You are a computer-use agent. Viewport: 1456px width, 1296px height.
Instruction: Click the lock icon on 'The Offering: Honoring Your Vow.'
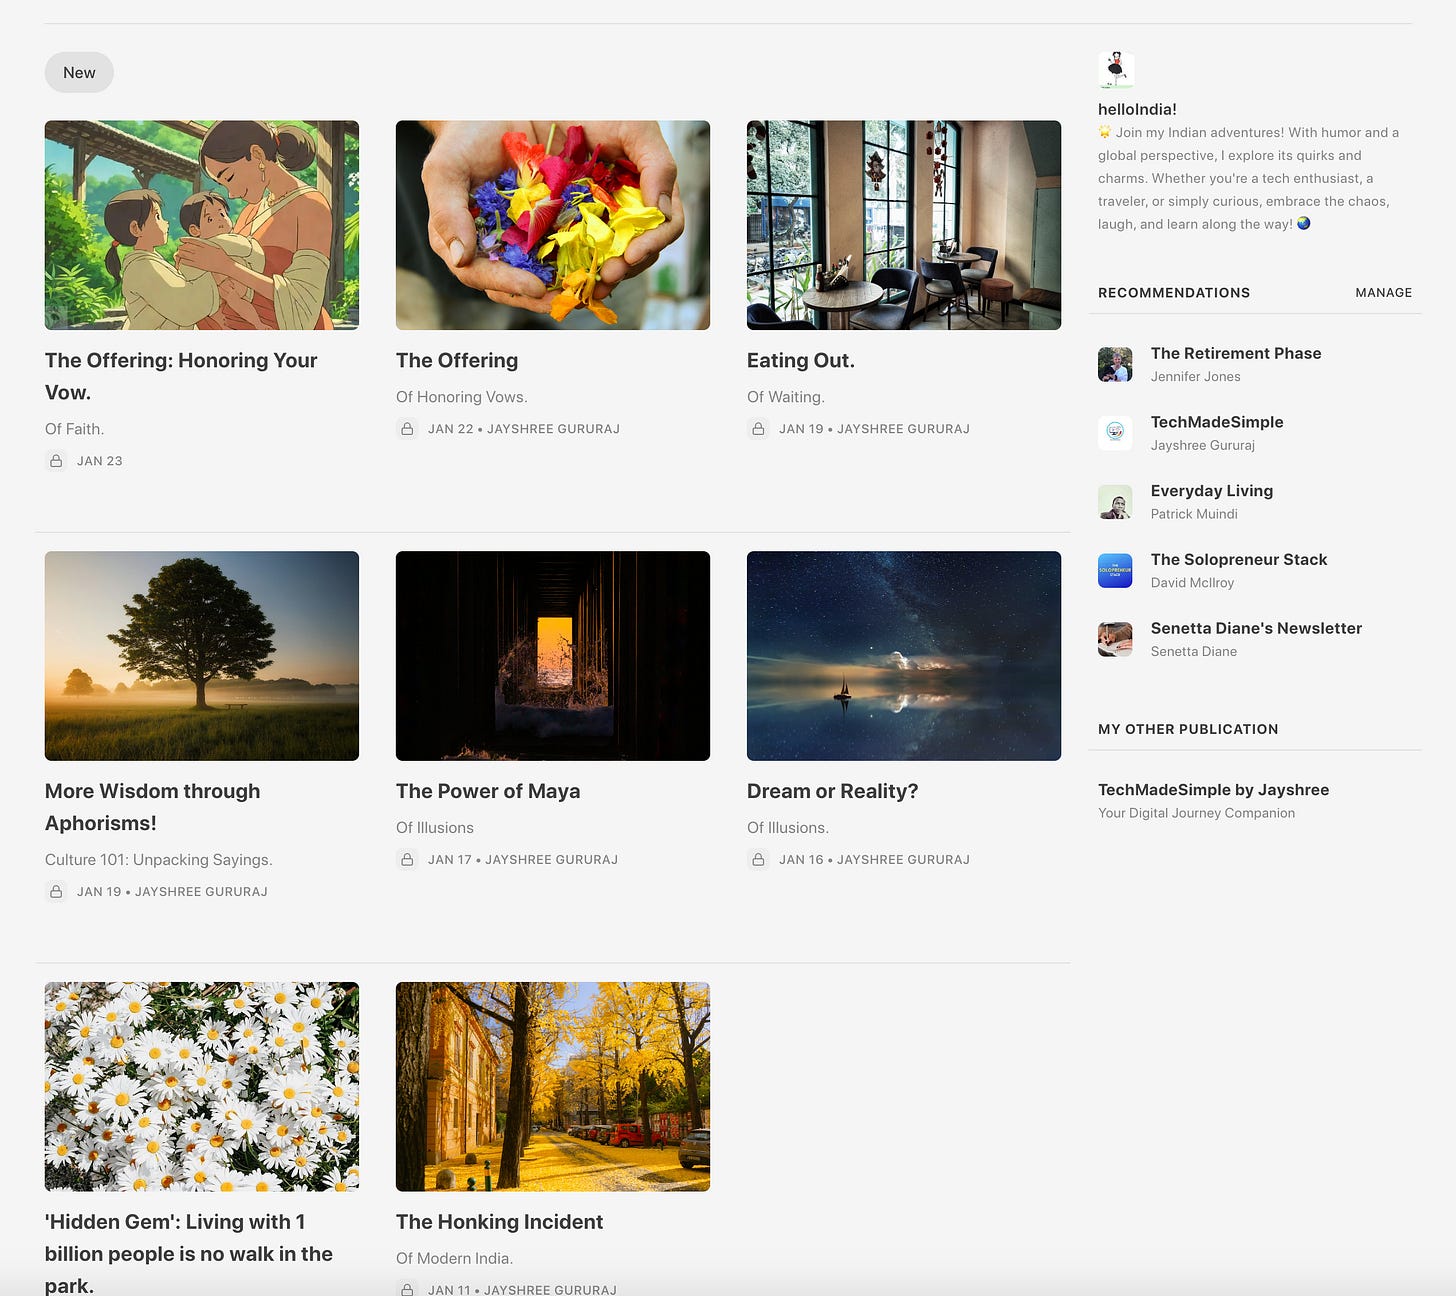coord(56,460)
